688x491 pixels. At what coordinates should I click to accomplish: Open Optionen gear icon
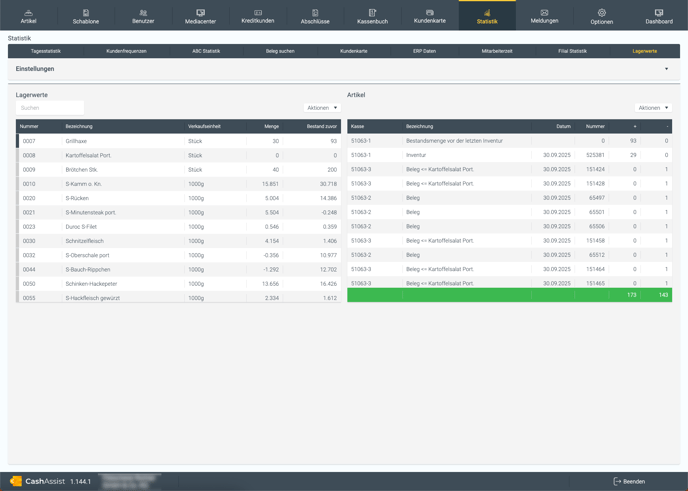pos(601,13)
